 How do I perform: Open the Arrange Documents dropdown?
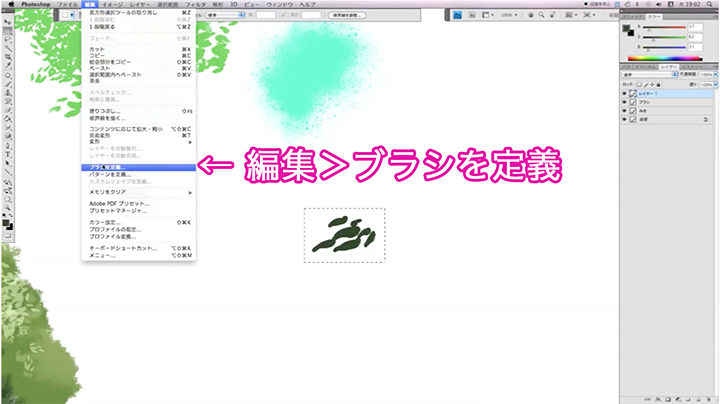(571, 15)
